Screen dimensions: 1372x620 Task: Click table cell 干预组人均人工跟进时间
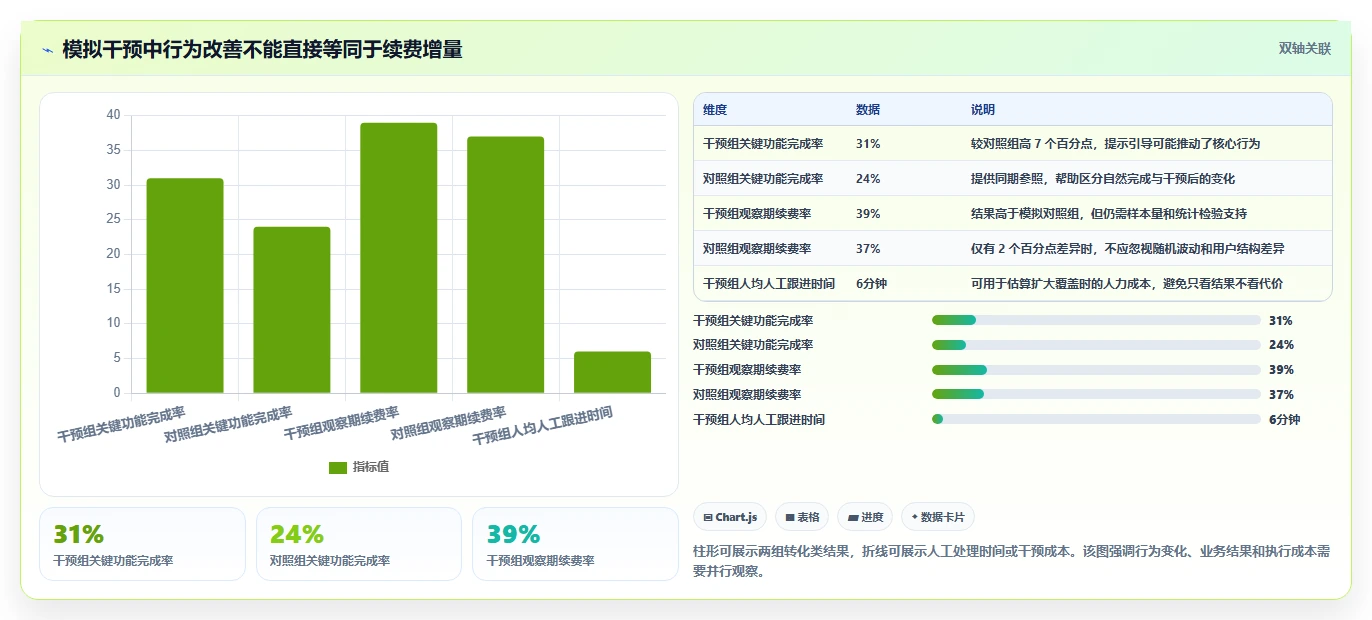coord(769,284)
